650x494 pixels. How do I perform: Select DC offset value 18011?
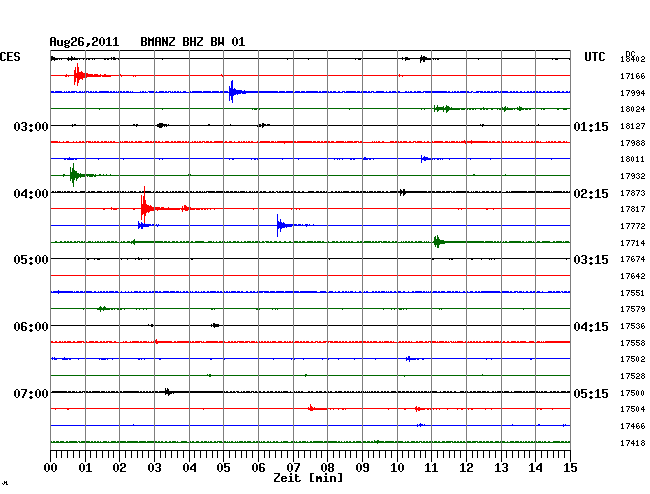coord(633,159)
